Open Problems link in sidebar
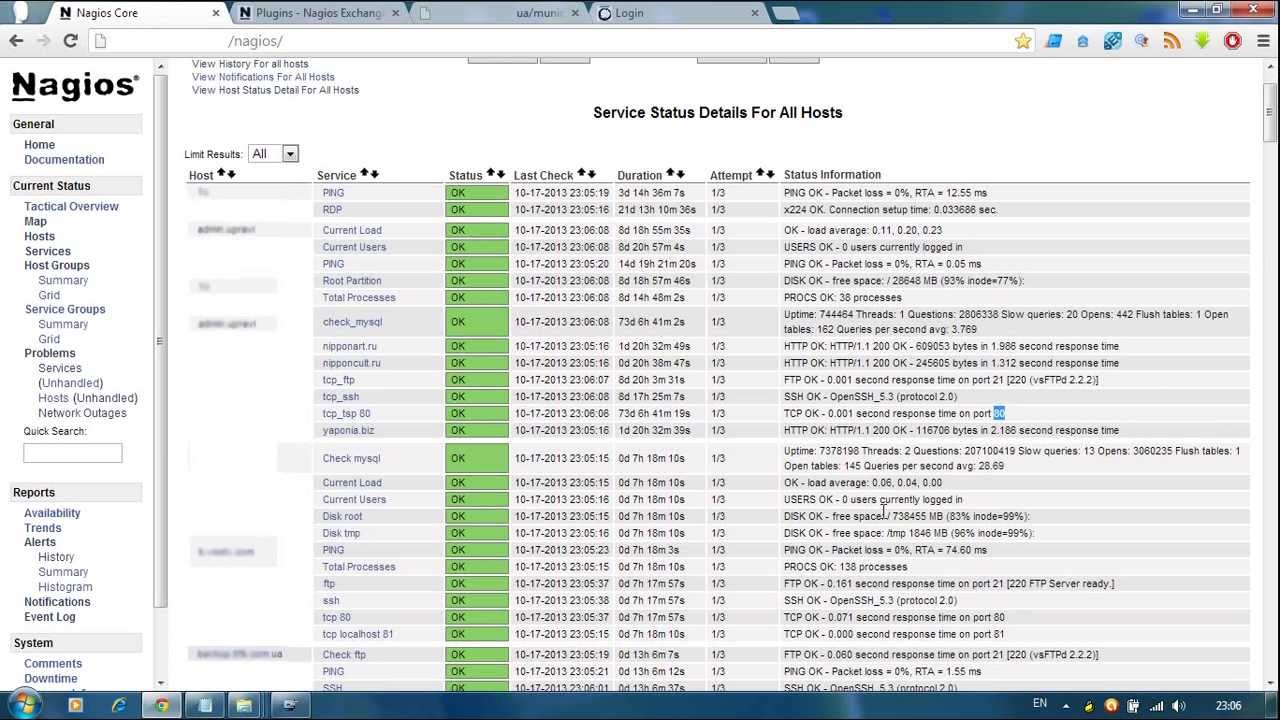Screen dimensions: 1280x720 pos(50,354)
